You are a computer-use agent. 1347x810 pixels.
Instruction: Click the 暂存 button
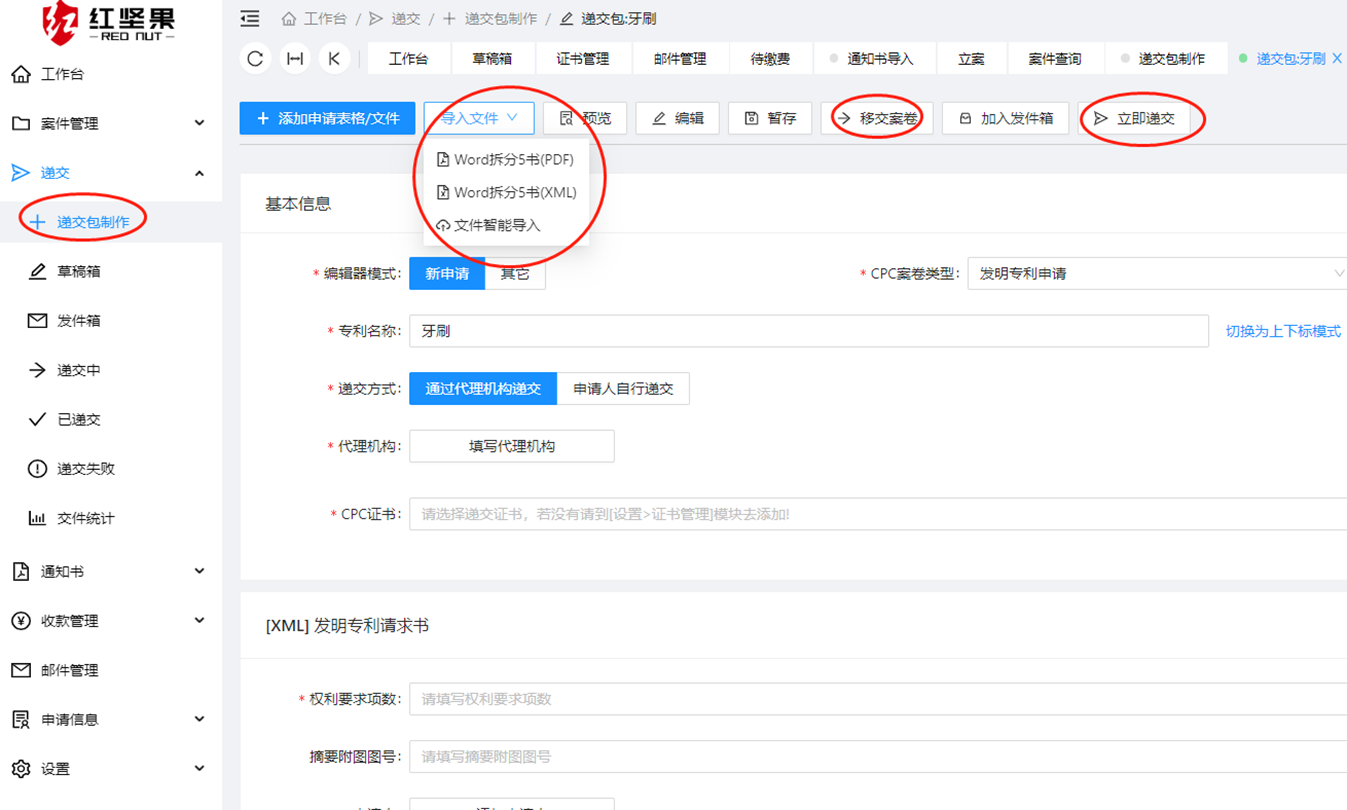click(770, 118)
